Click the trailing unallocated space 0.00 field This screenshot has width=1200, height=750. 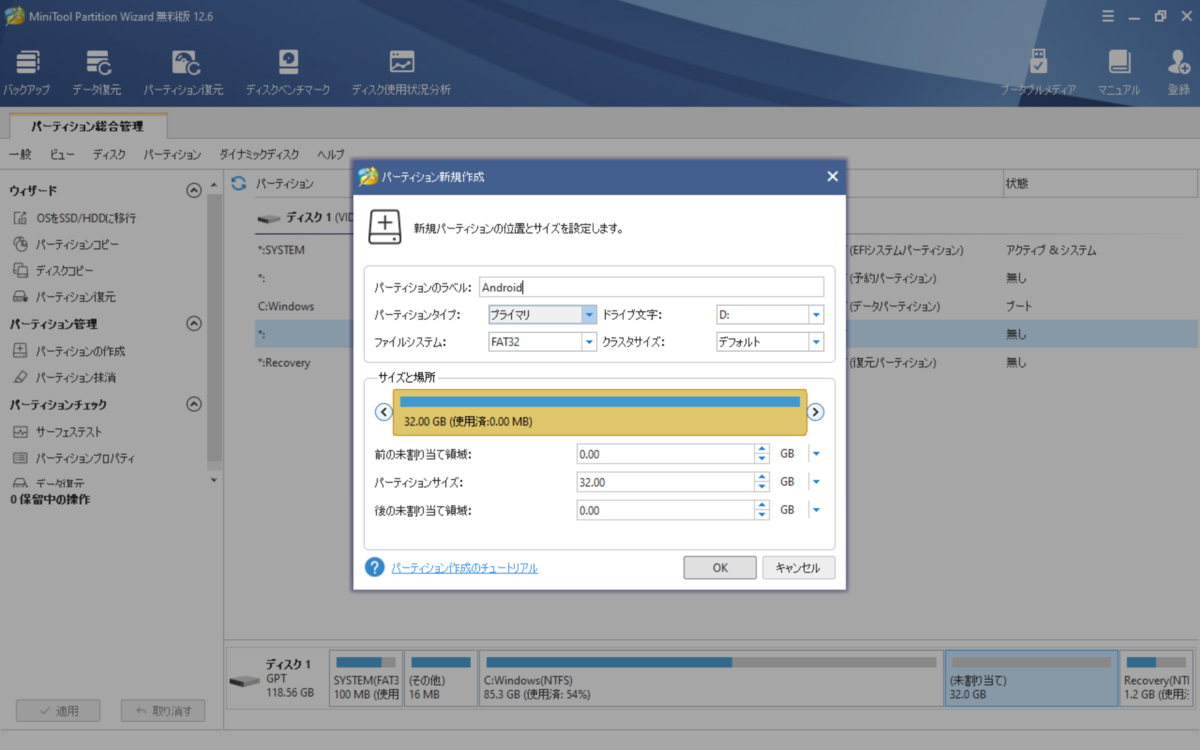coord(665,510)
